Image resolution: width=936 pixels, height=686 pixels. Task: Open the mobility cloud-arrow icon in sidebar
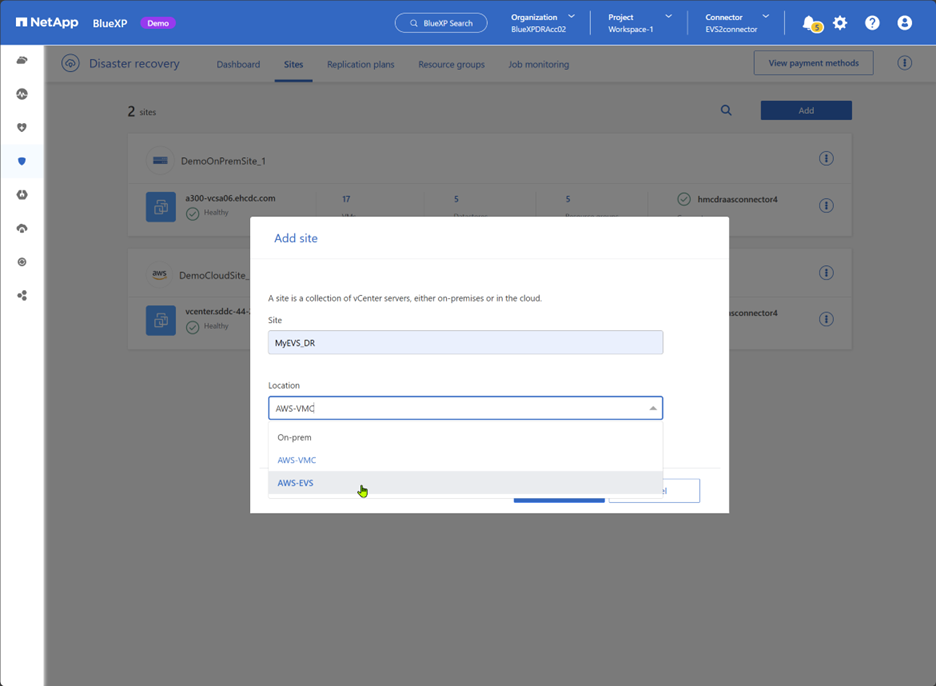click(x=22, y=229)
